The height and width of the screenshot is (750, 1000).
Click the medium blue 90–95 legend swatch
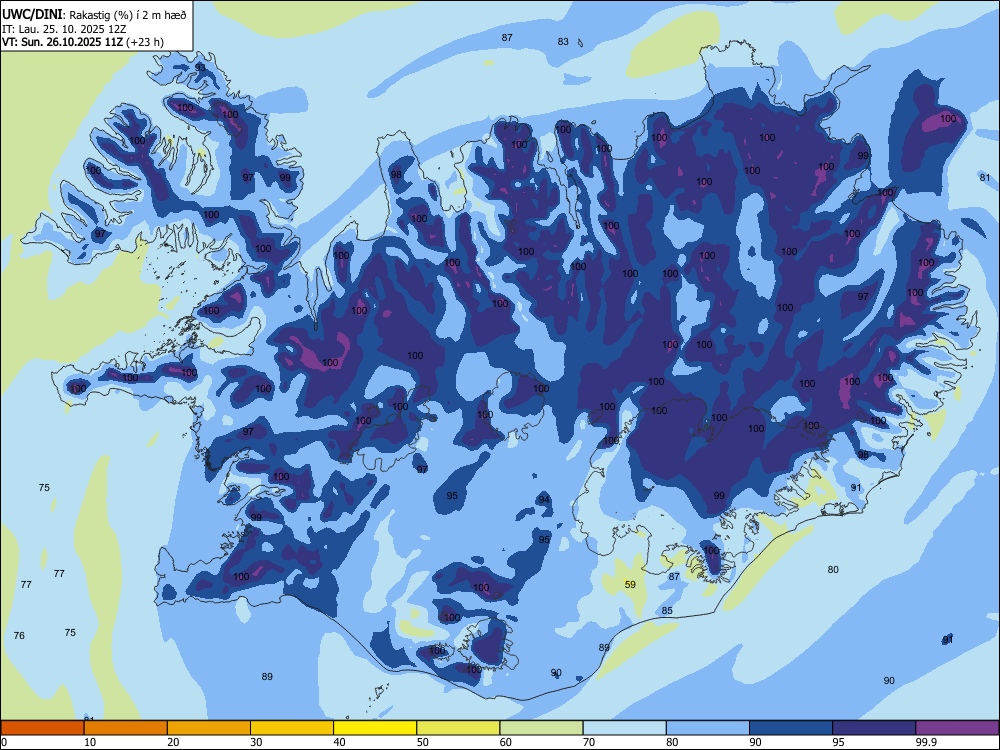coord(791,728)
